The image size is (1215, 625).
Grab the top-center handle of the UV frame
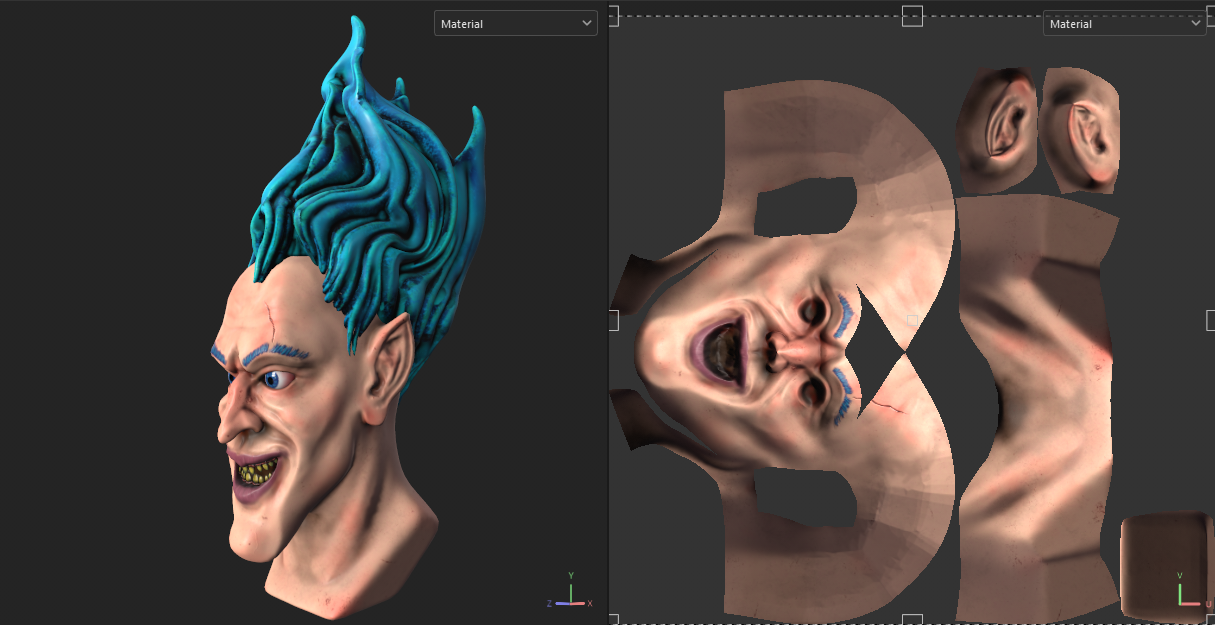(912, 16)
